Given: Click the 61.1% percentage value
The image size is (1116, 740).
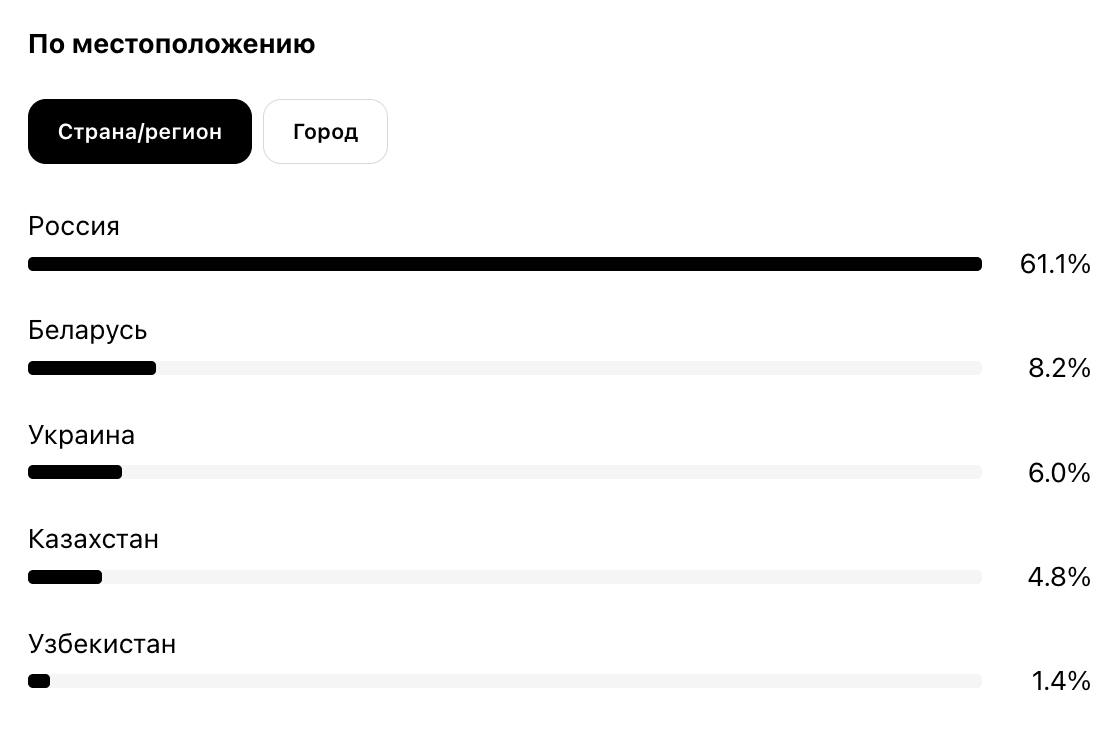Looking at the screenshot, I should coord(1055,264).
